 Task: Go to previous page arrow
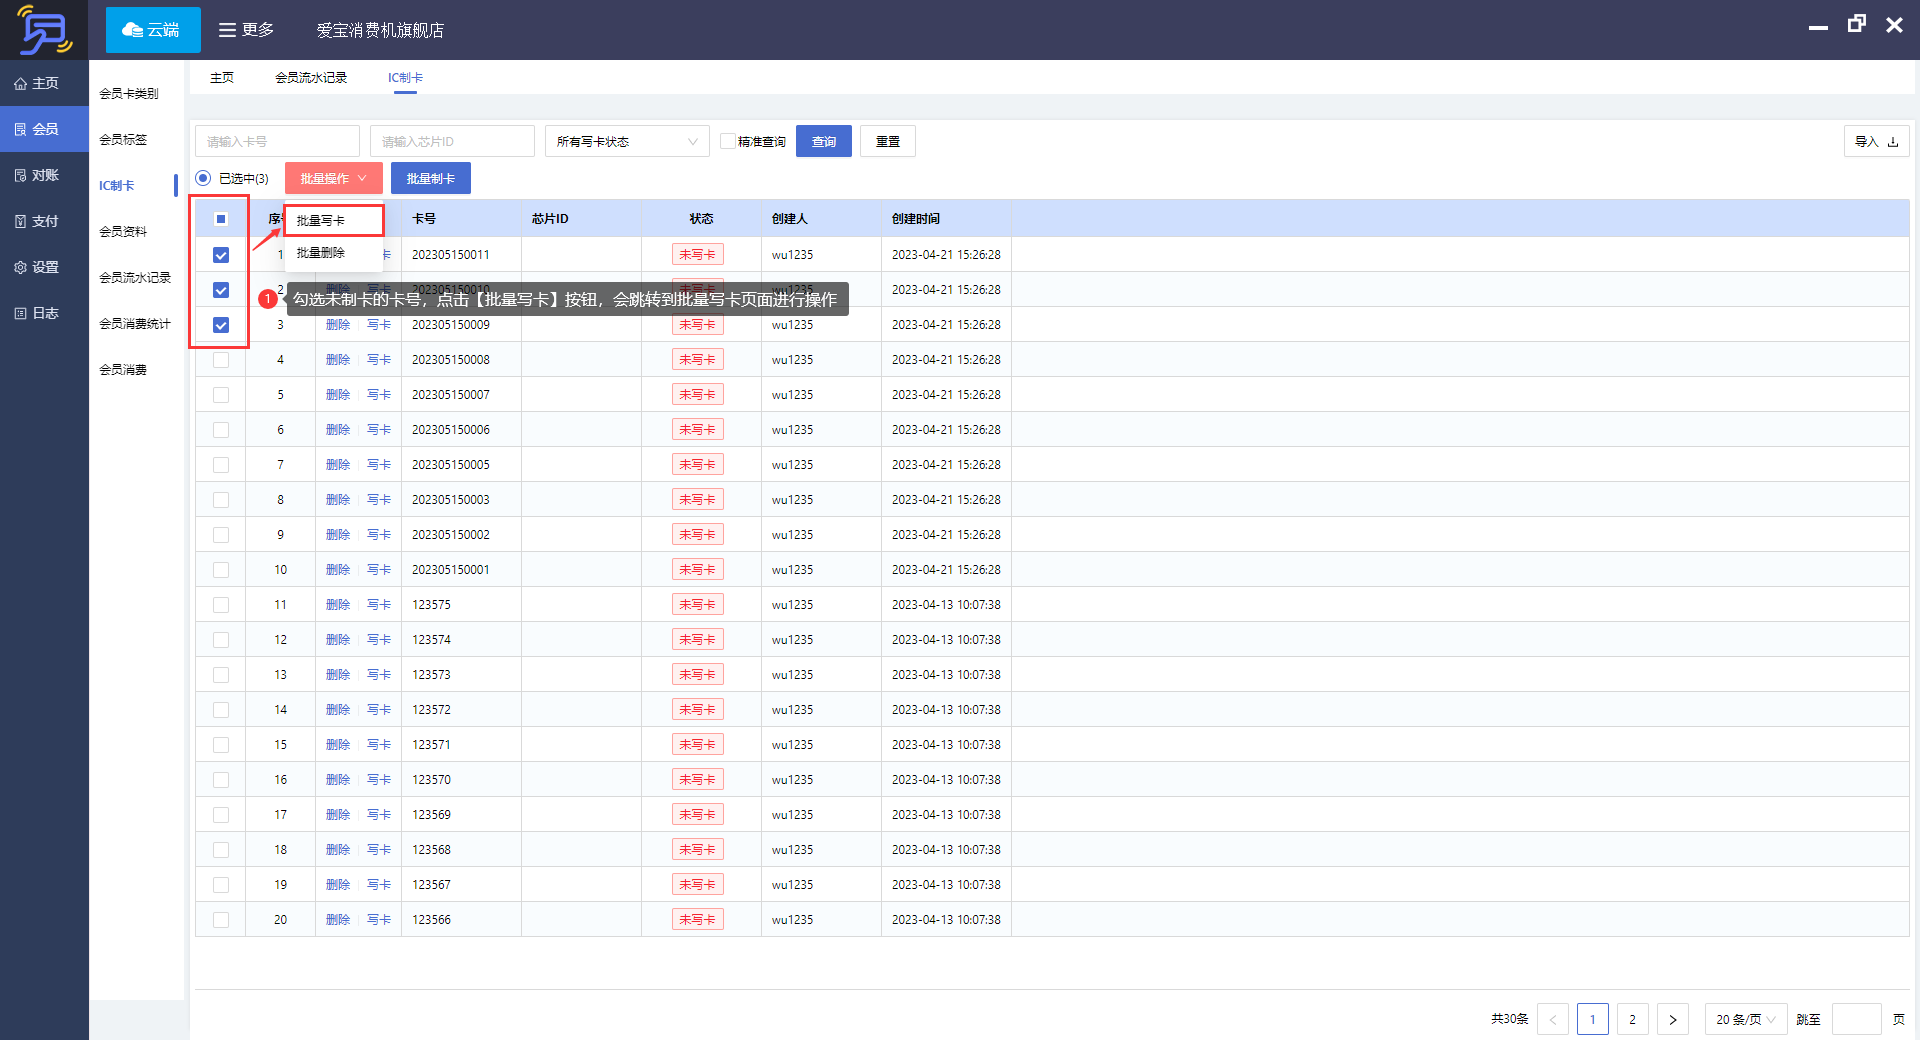pyautogui.click(x=1553, y=1019)
